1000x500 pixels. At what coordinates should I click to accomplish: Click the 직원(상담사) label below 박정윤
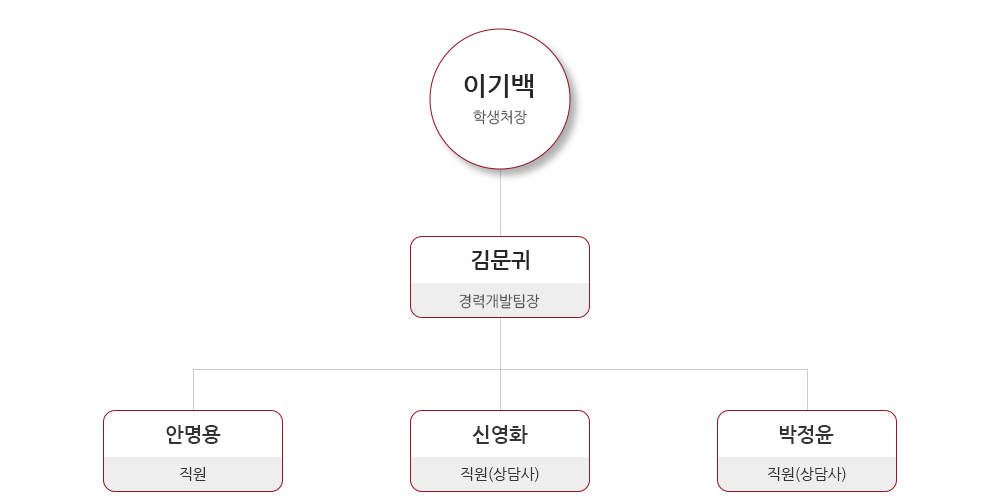pyautogui.click(x=806, y=474)
